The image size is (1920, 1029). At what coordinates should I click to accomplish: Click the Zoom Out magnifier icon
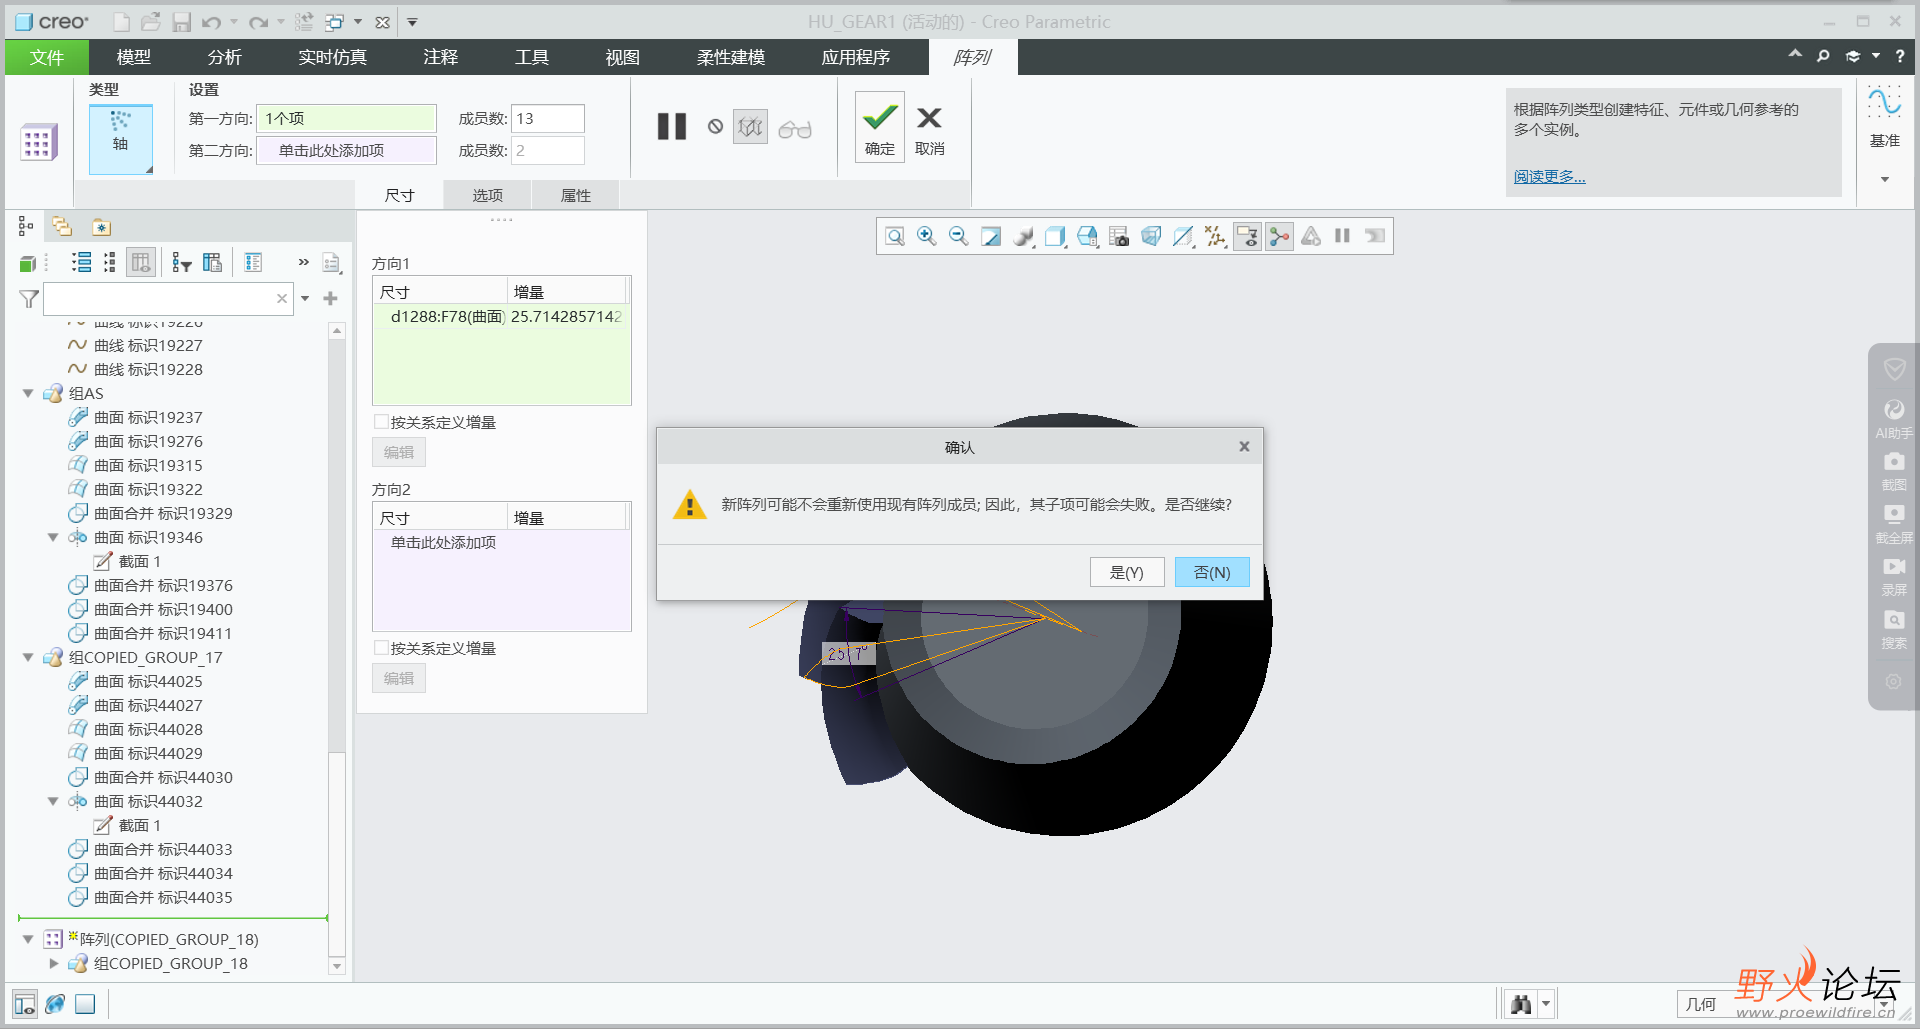pyautogui.click(x=959, y=236)
